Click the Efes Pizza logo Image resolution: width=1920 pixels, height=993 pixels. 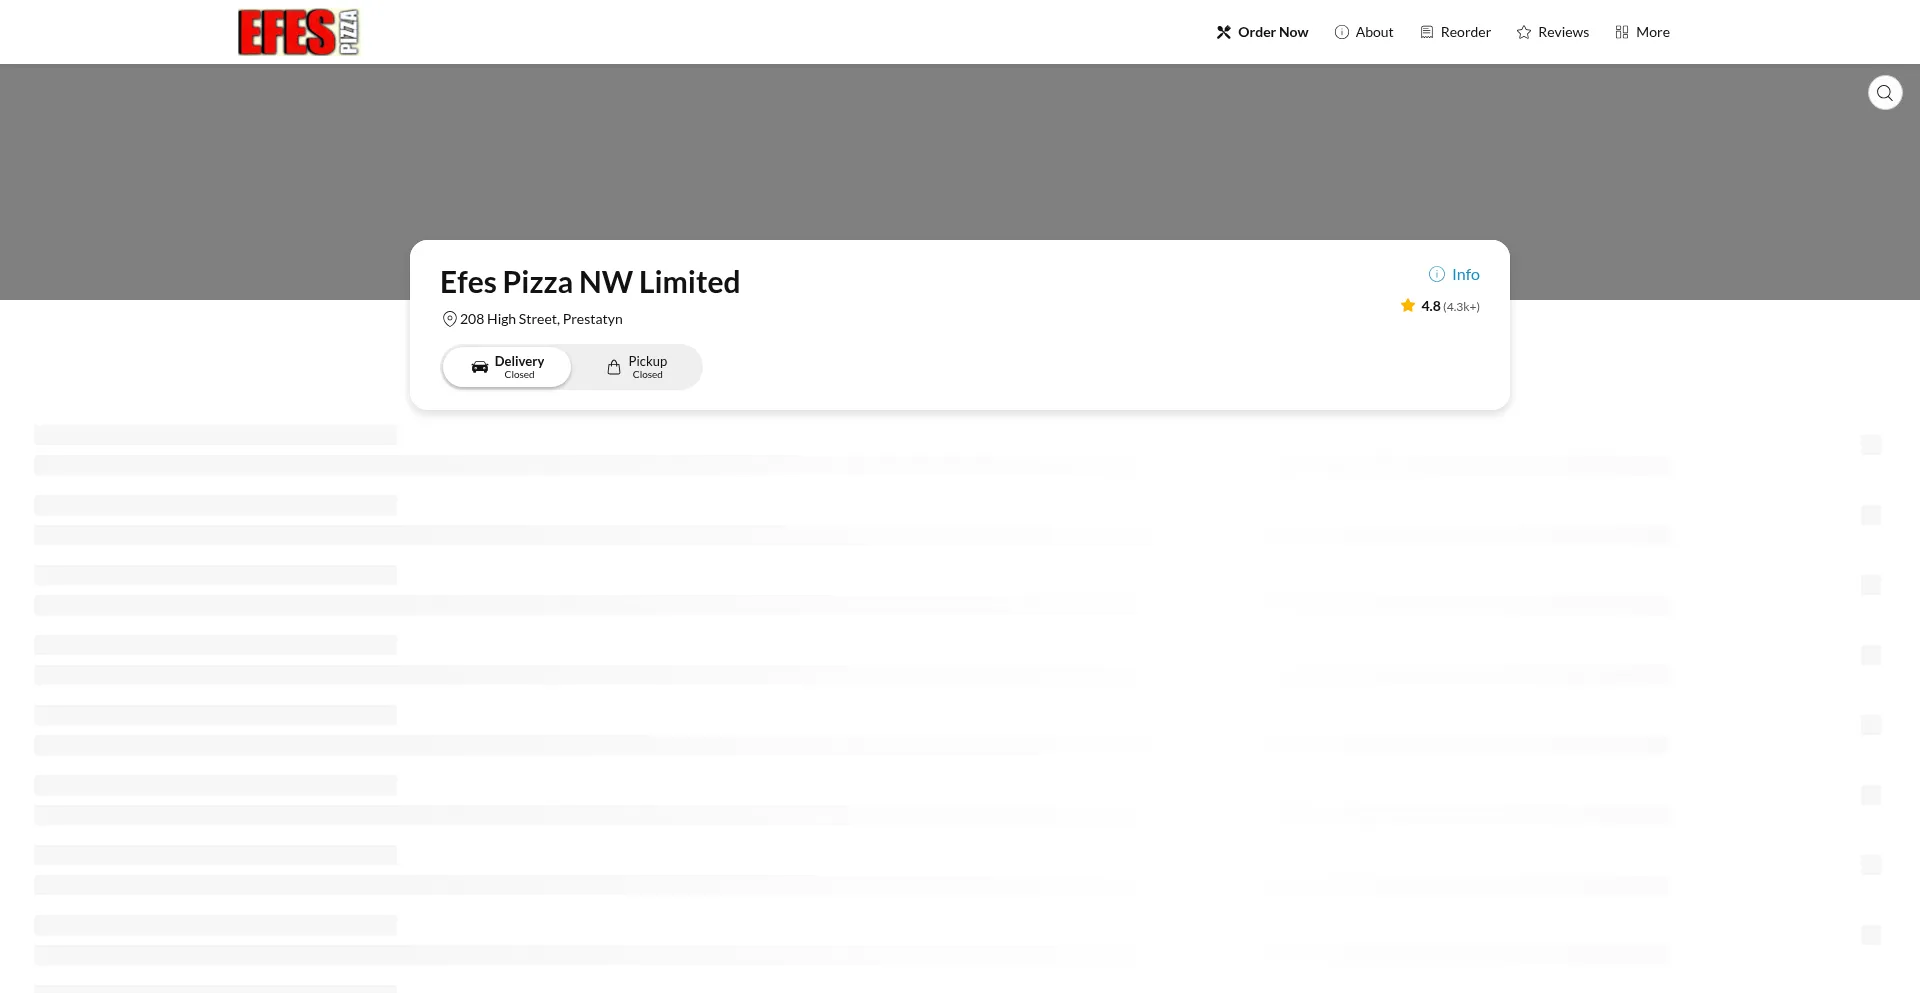(x=298, y=32)
